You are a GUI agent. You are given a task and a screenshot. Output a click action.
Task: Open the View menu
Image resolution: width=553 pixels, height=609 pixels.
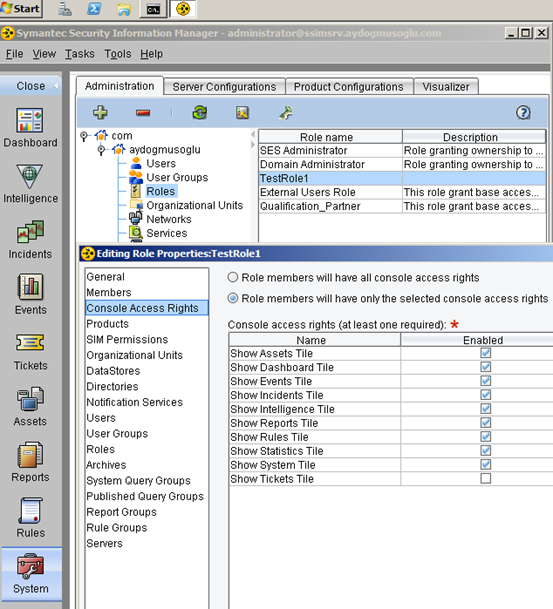click(44, 54)
